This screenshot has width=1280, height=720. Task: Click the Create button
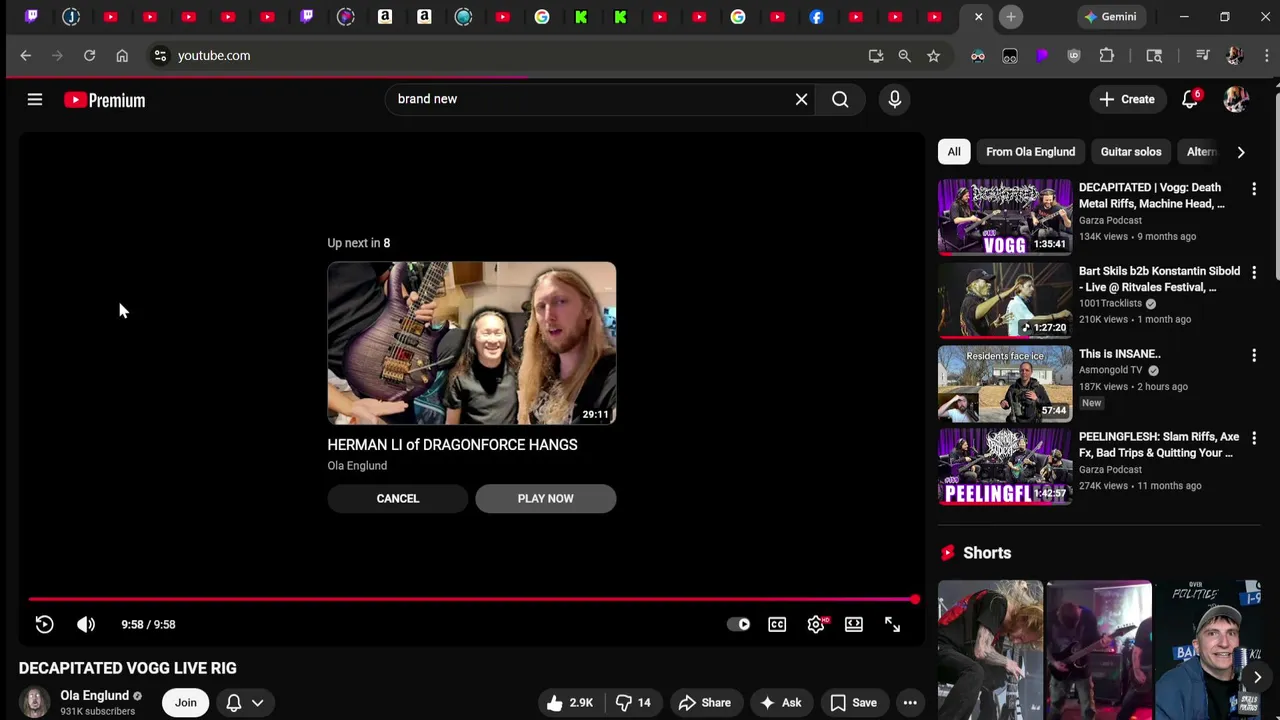(x=1127, y=99)
